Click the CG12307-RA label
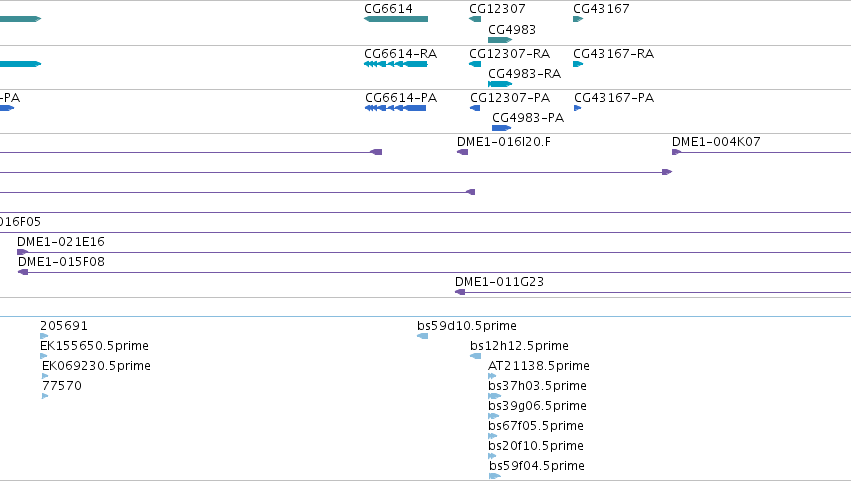The height and width of the screenshot is (481, 851). tap(510, 54)
